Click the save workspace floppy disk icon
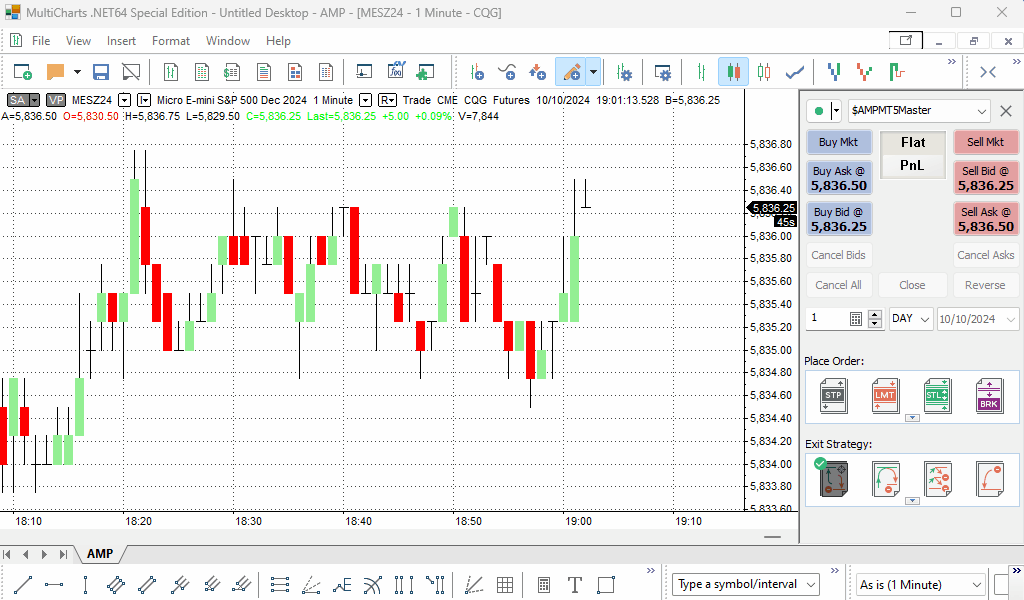 click(x=101, y=72)
